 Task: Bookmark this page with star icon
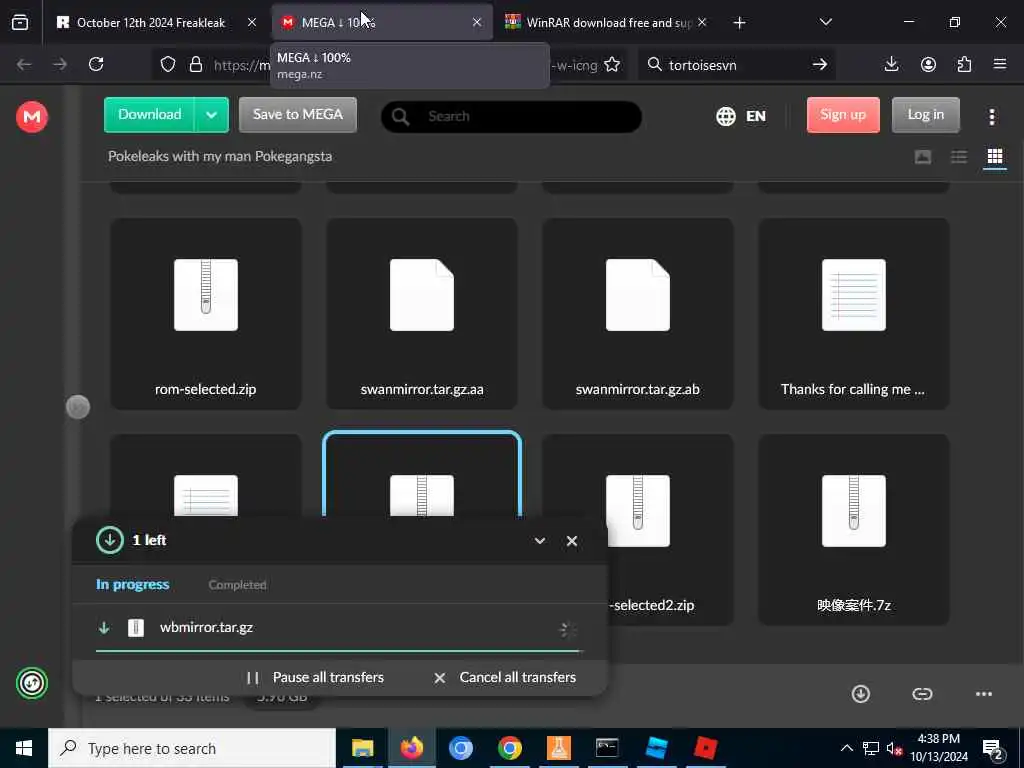612,64
